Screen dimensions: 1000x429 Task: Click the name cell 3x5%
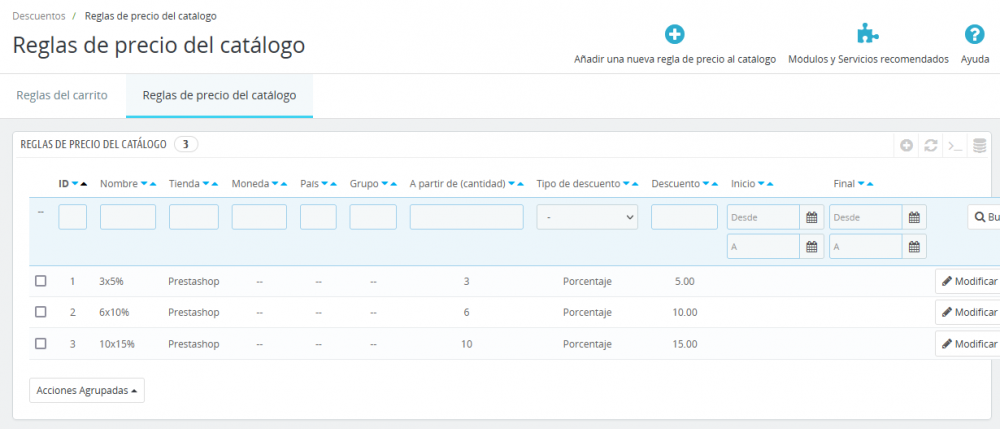pyautogui.click(x=114, y=281)
